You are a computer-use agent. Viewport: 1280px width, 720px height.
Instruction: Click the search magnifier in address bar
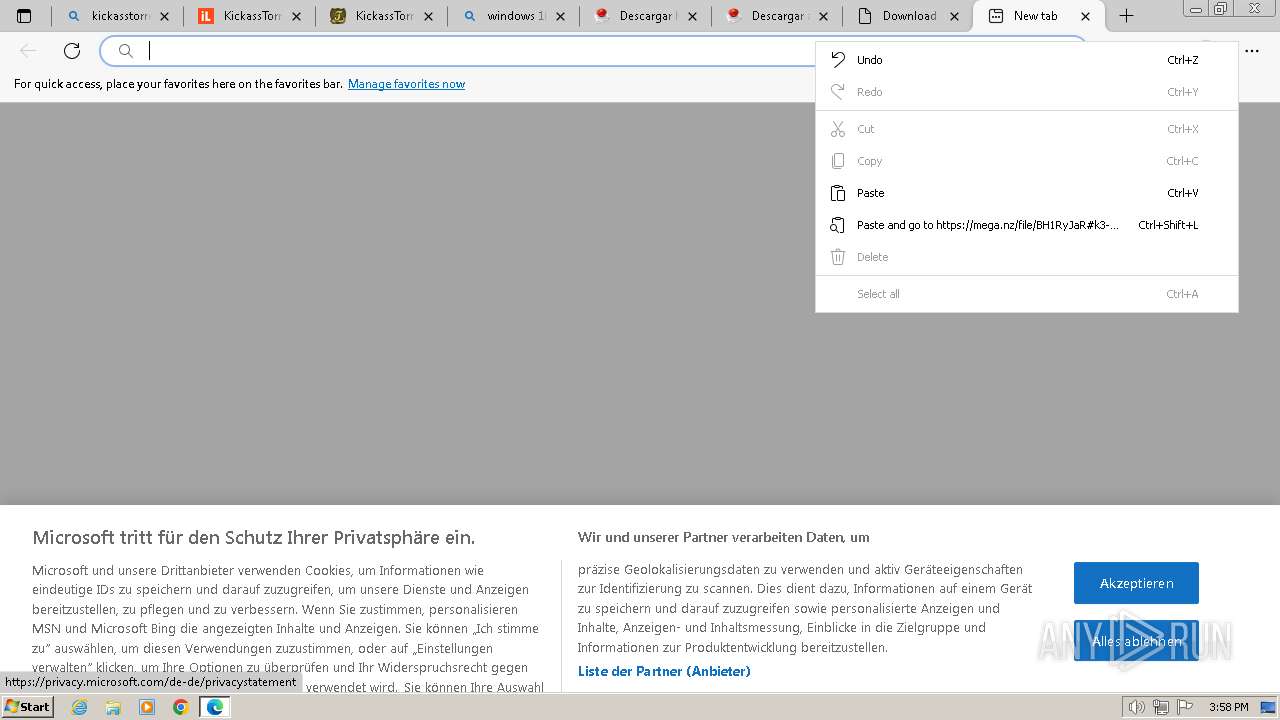point(126,51)
